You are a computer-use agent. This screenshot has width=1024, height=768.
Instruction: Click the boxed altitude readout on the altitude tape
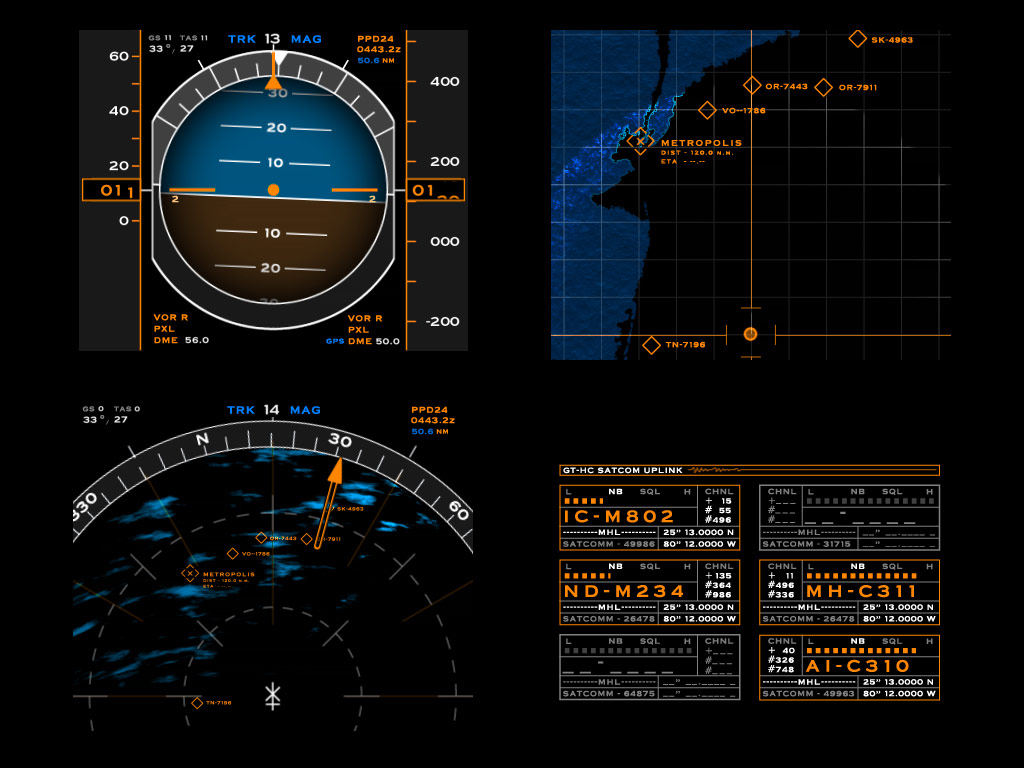[x=435, y=190]
